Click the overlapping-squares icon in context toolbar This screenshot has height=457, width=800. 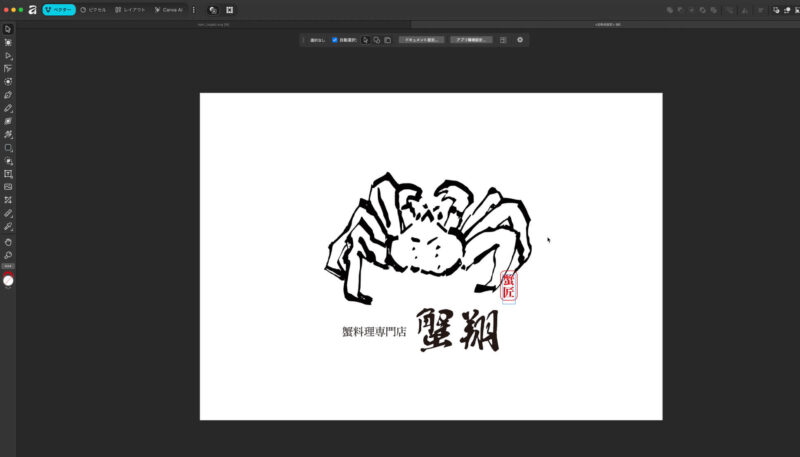coord(377,40)
